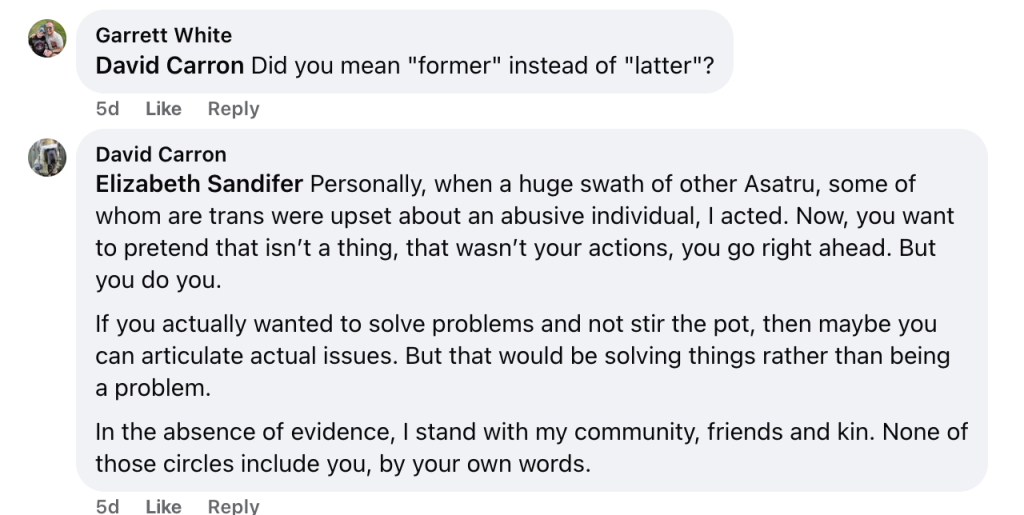Open Garrett White's profile from author name
Image resolution: width=1024 pixels, height=515 pixels.
163,35
